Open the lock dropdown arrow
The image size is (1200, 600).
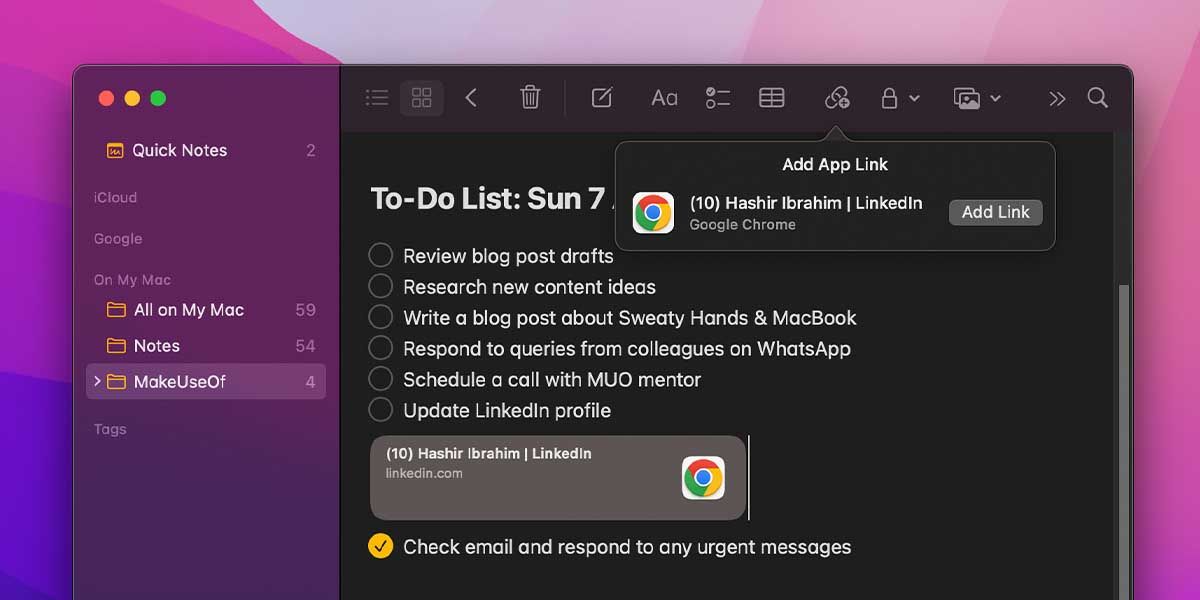click(x=914, y=99)
